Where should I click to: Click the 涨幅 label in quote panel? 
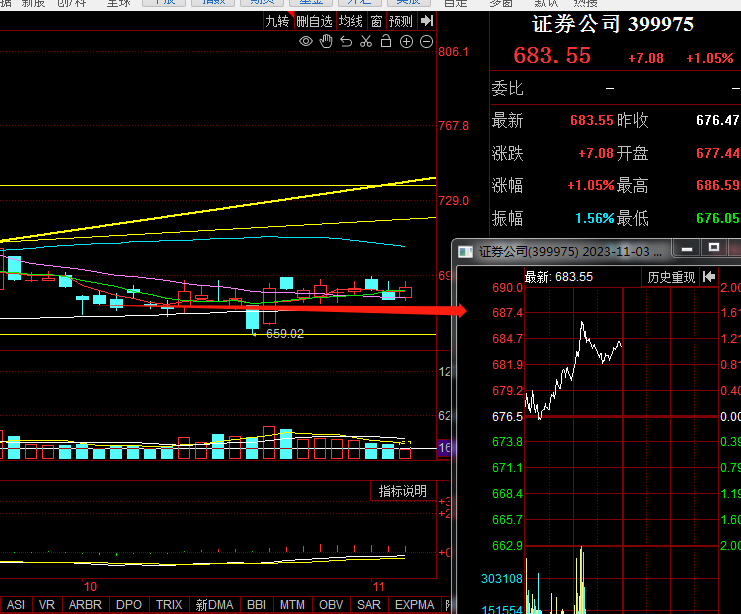[x=508, y=185]
